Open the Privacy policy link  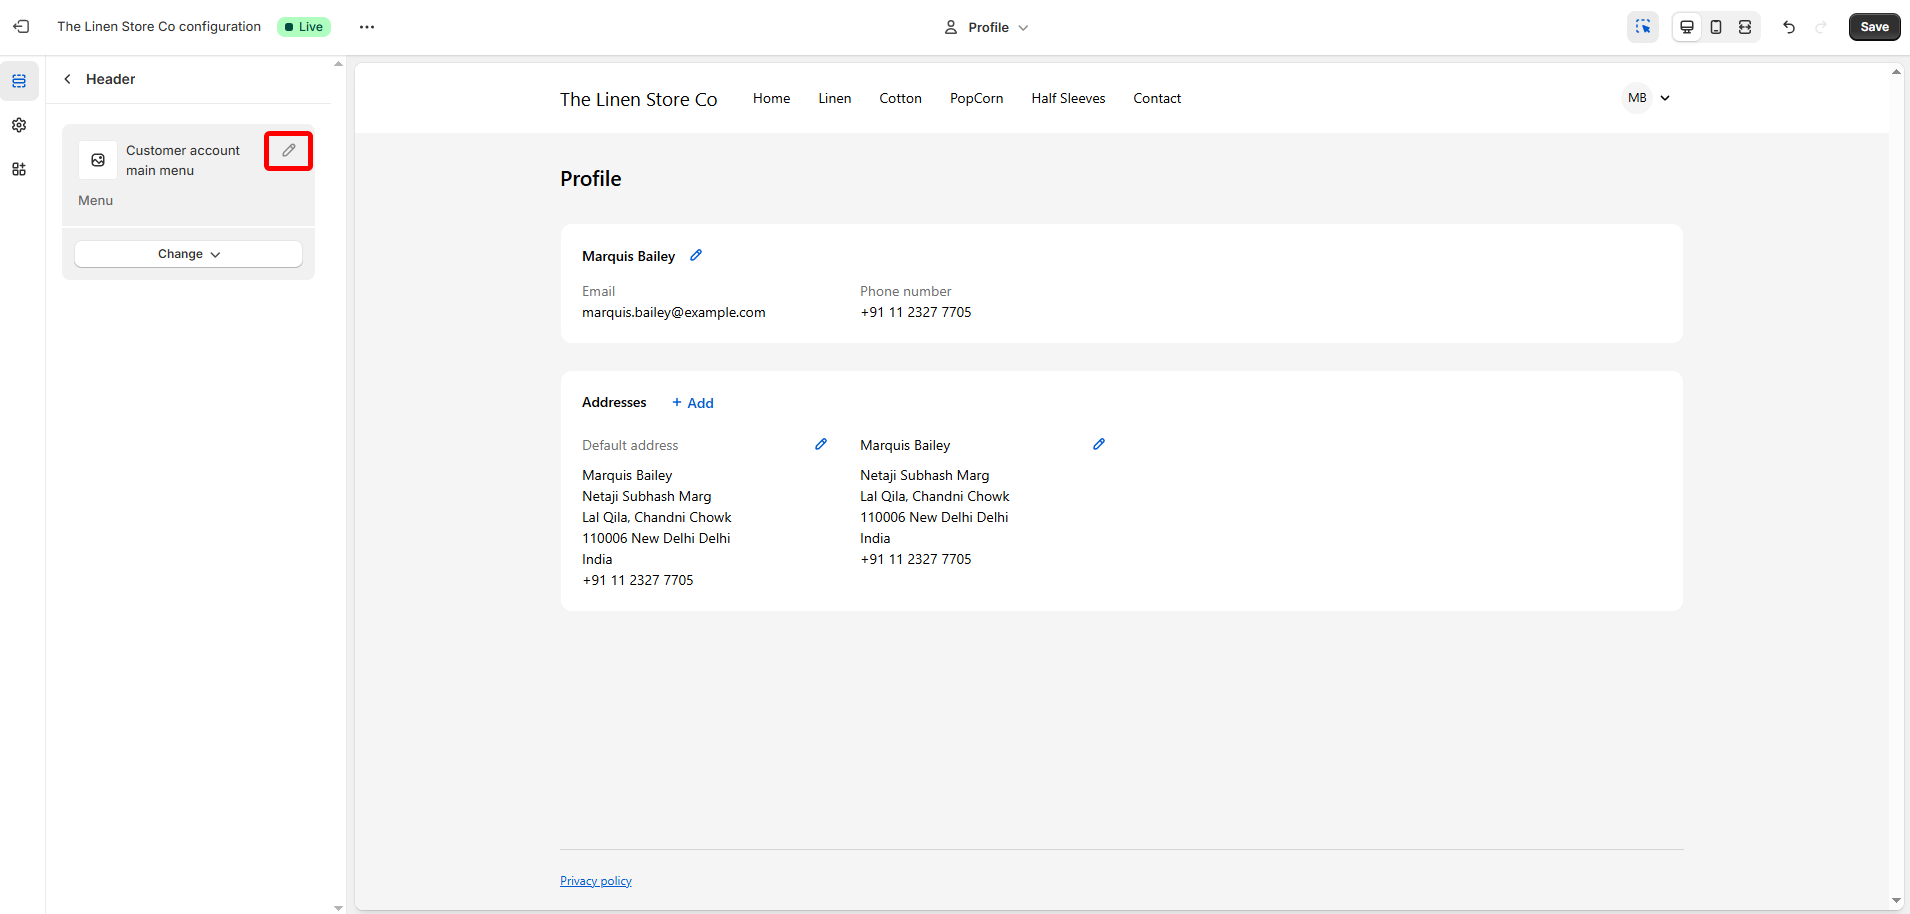(596, 881)
